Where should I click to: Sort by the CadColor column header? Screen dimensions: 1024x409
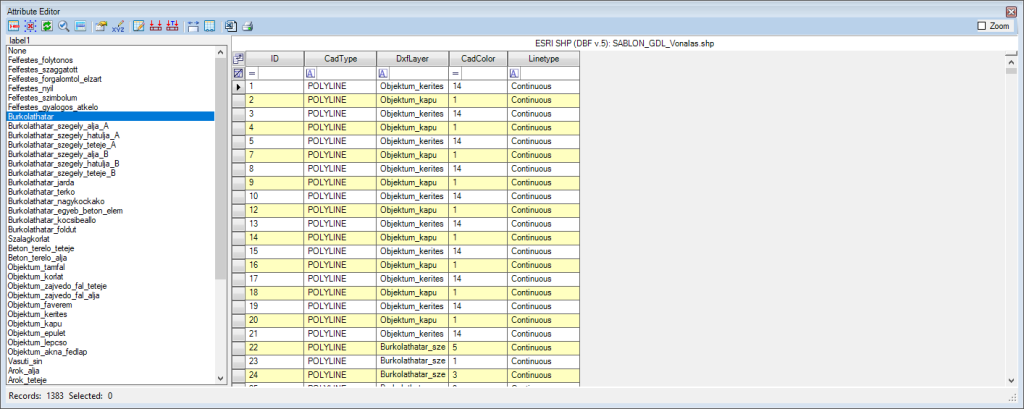click(478, 59)
